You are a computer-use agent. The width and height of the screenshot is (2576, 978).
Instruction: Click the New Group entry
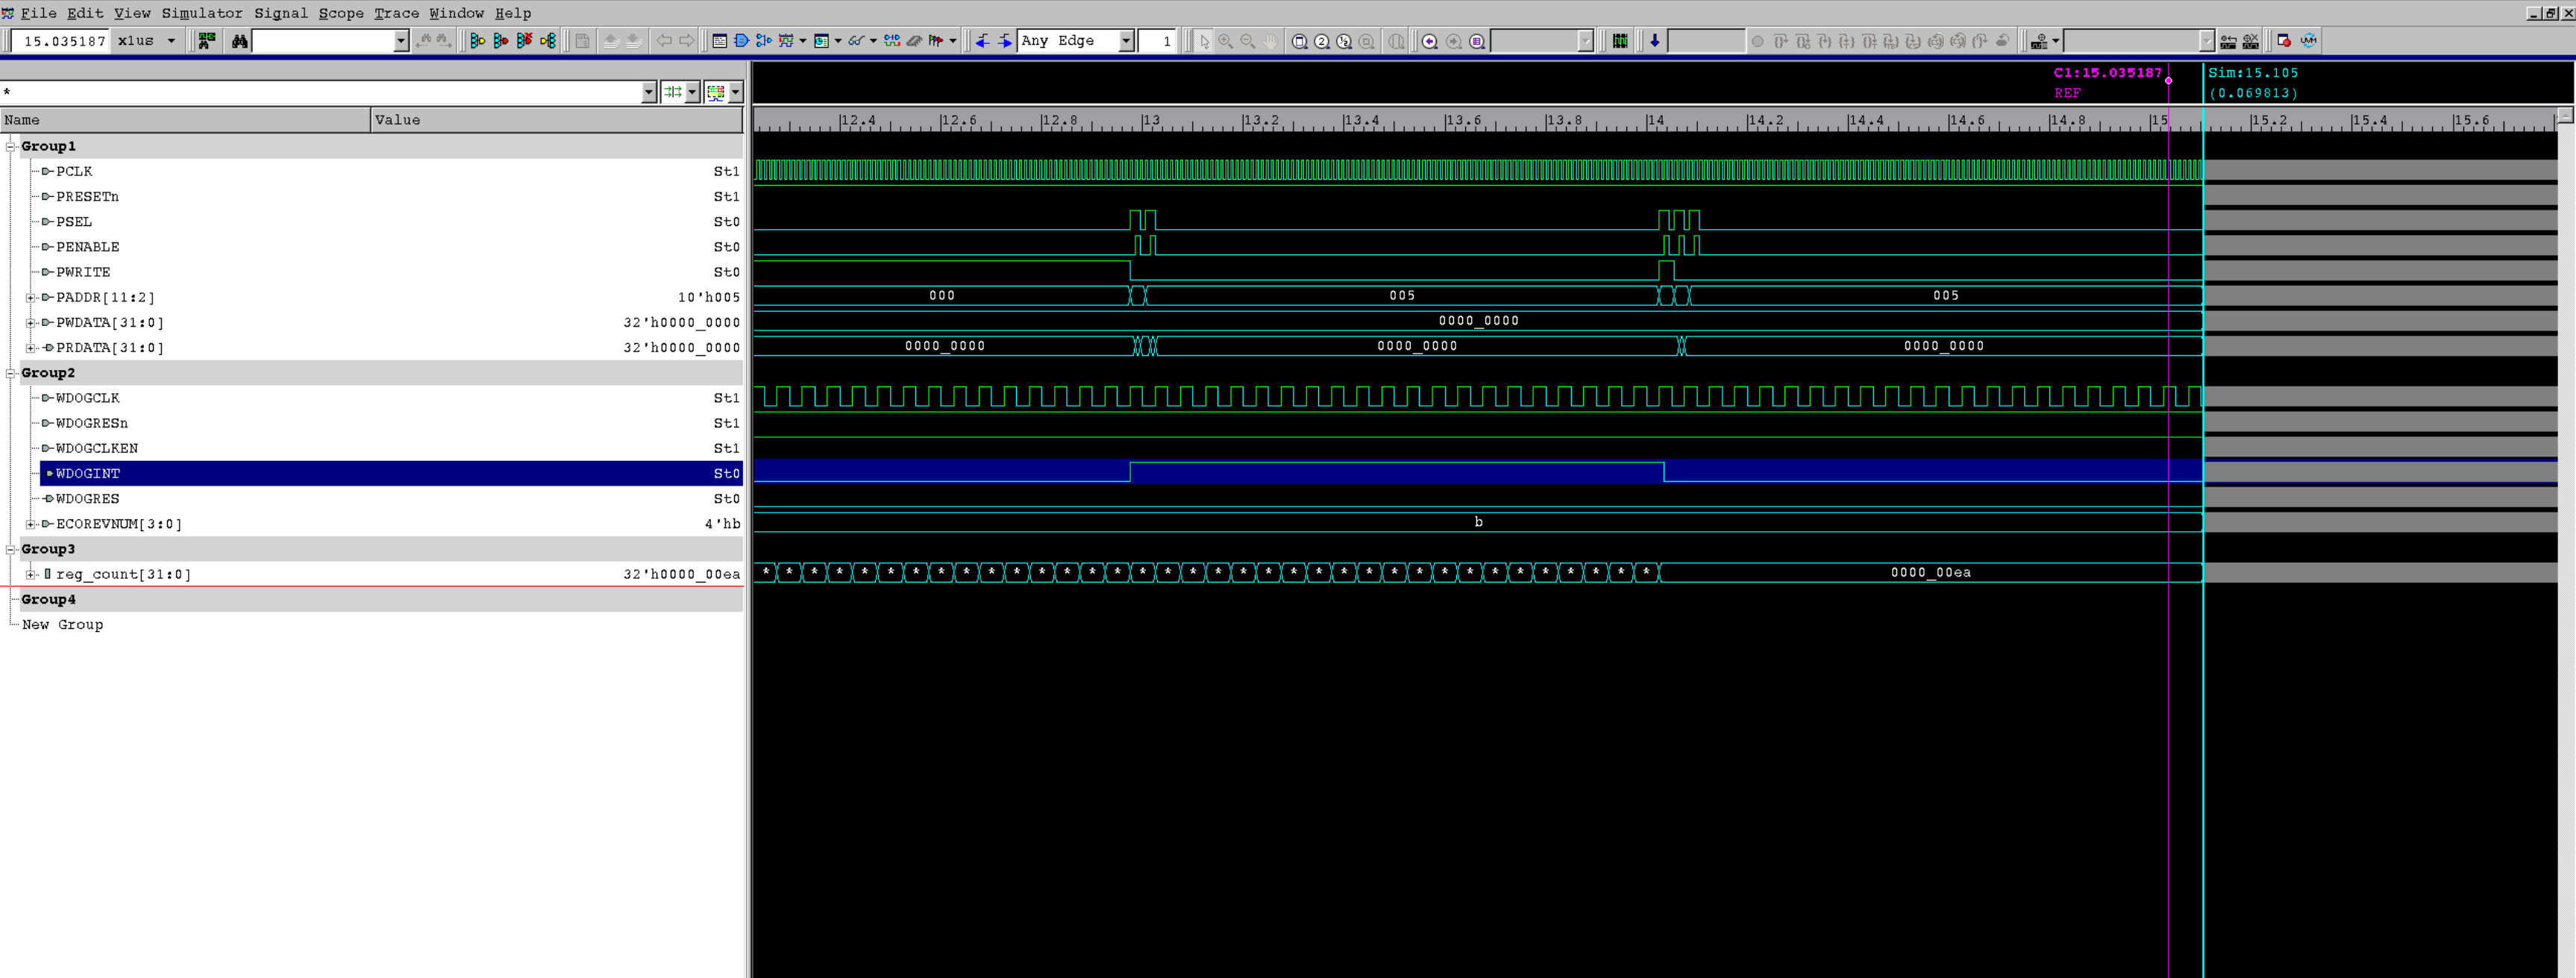point(62,625)
